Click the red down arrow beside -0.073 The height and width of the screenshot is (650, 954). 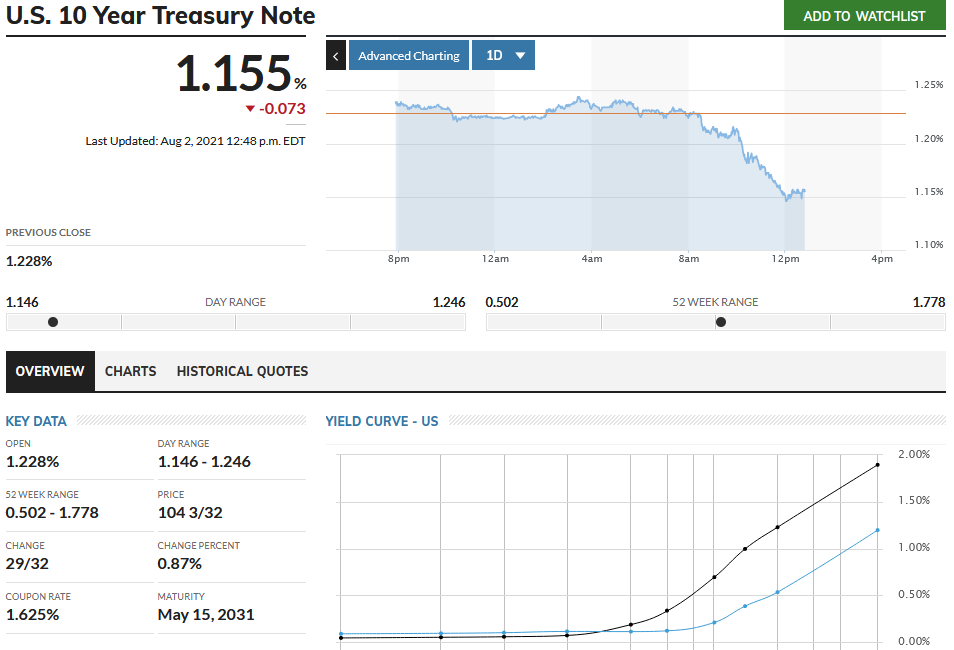click(x=250, y=109)
